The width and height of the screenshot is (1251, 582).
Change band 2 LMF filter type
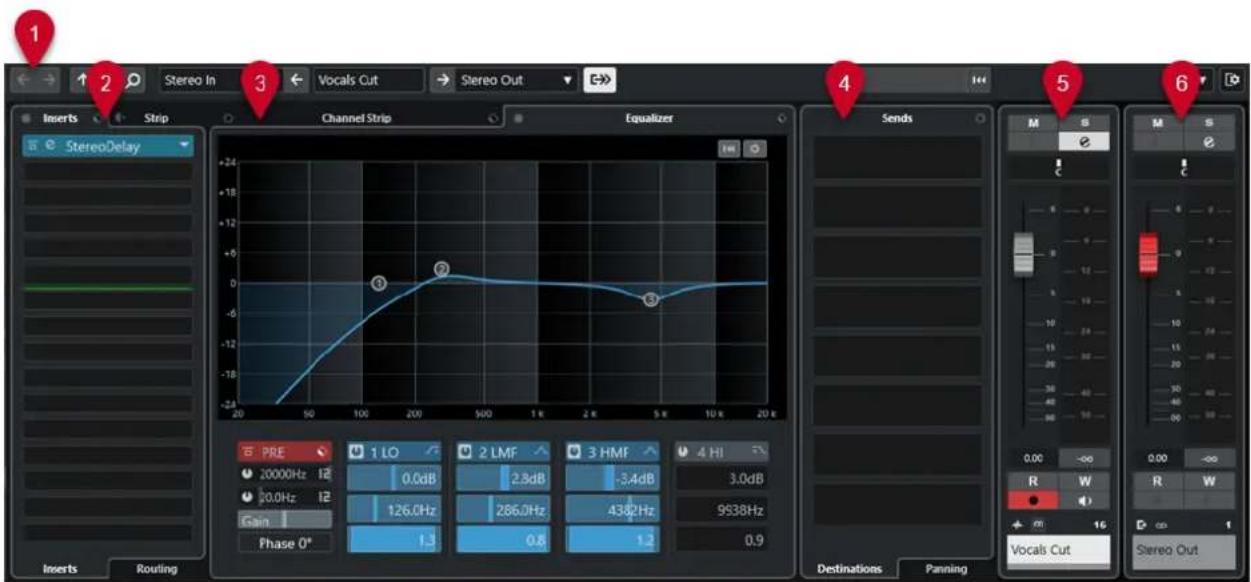click(540, 453)
